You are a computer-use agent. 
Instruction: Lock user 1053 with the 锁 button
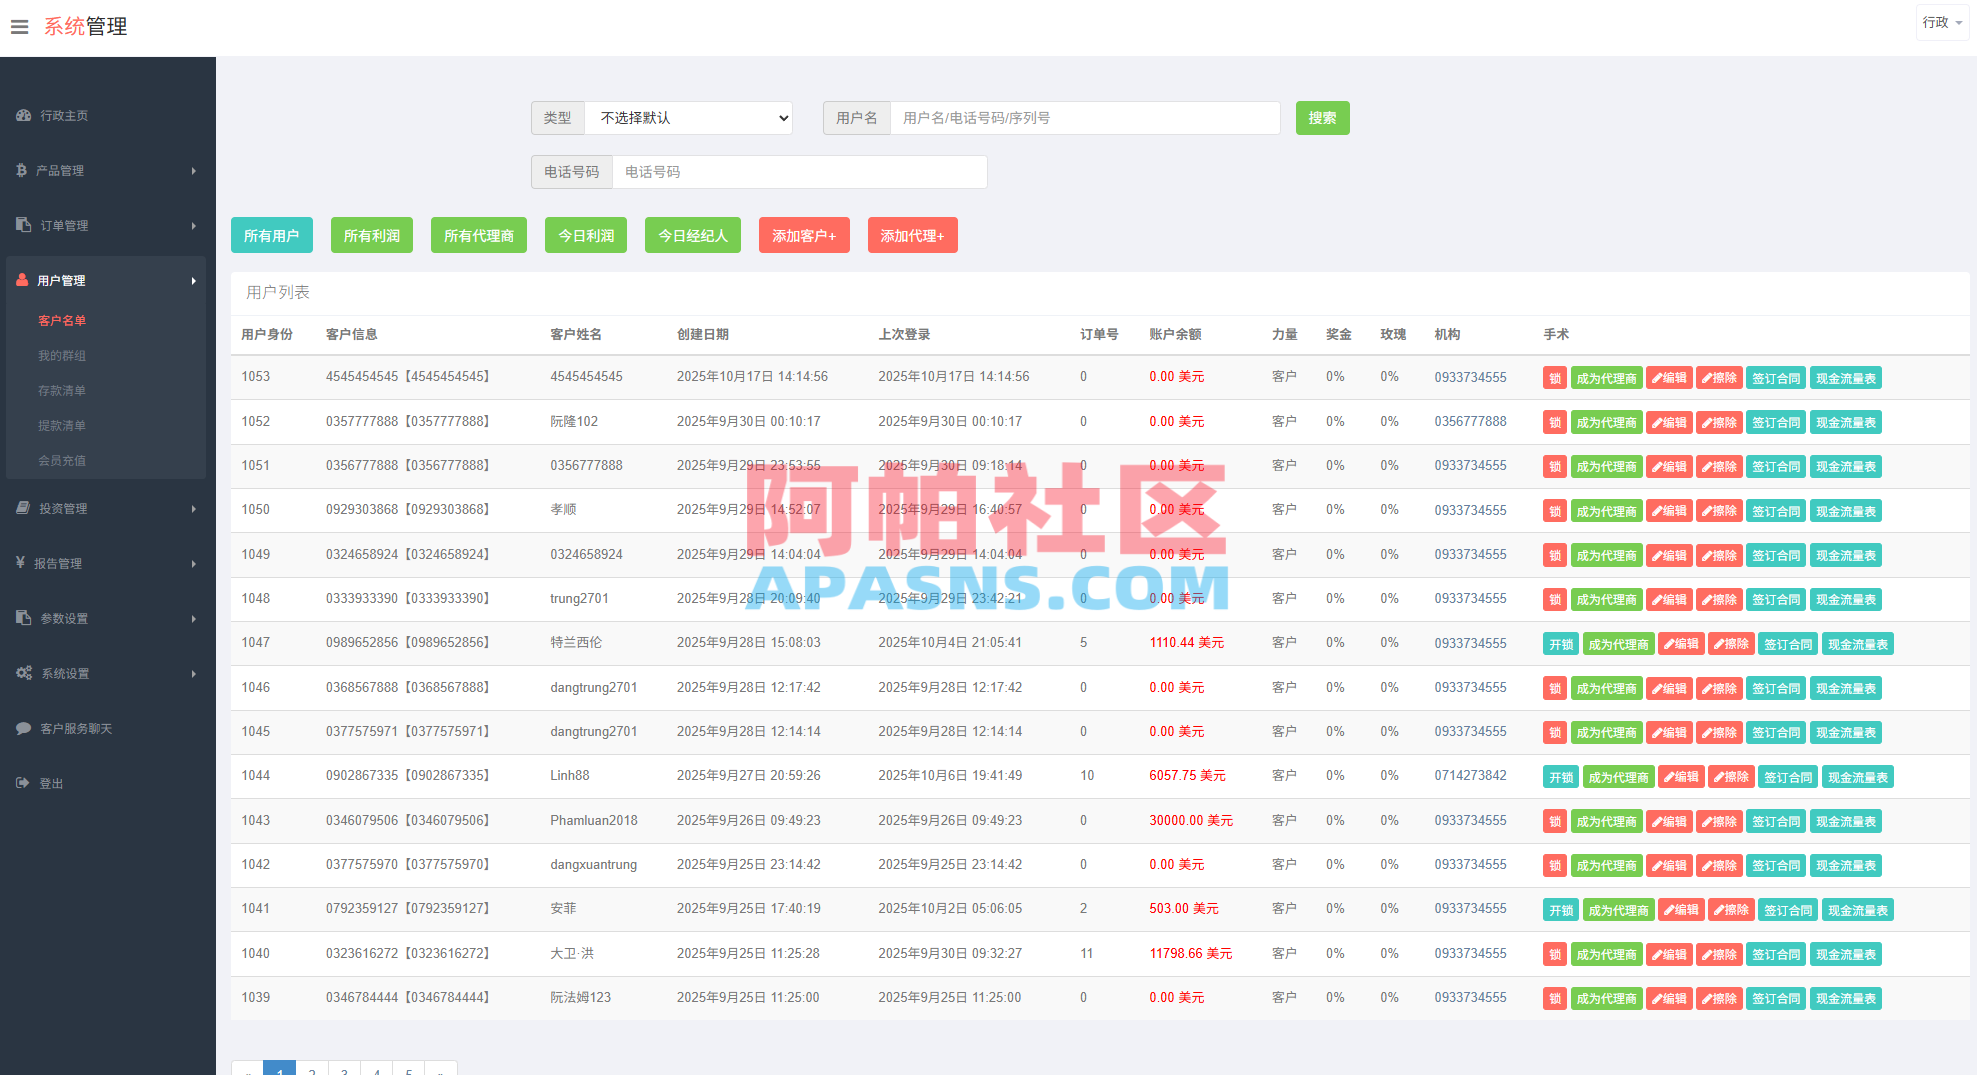pyautogui.click(x=1554, y=377)
